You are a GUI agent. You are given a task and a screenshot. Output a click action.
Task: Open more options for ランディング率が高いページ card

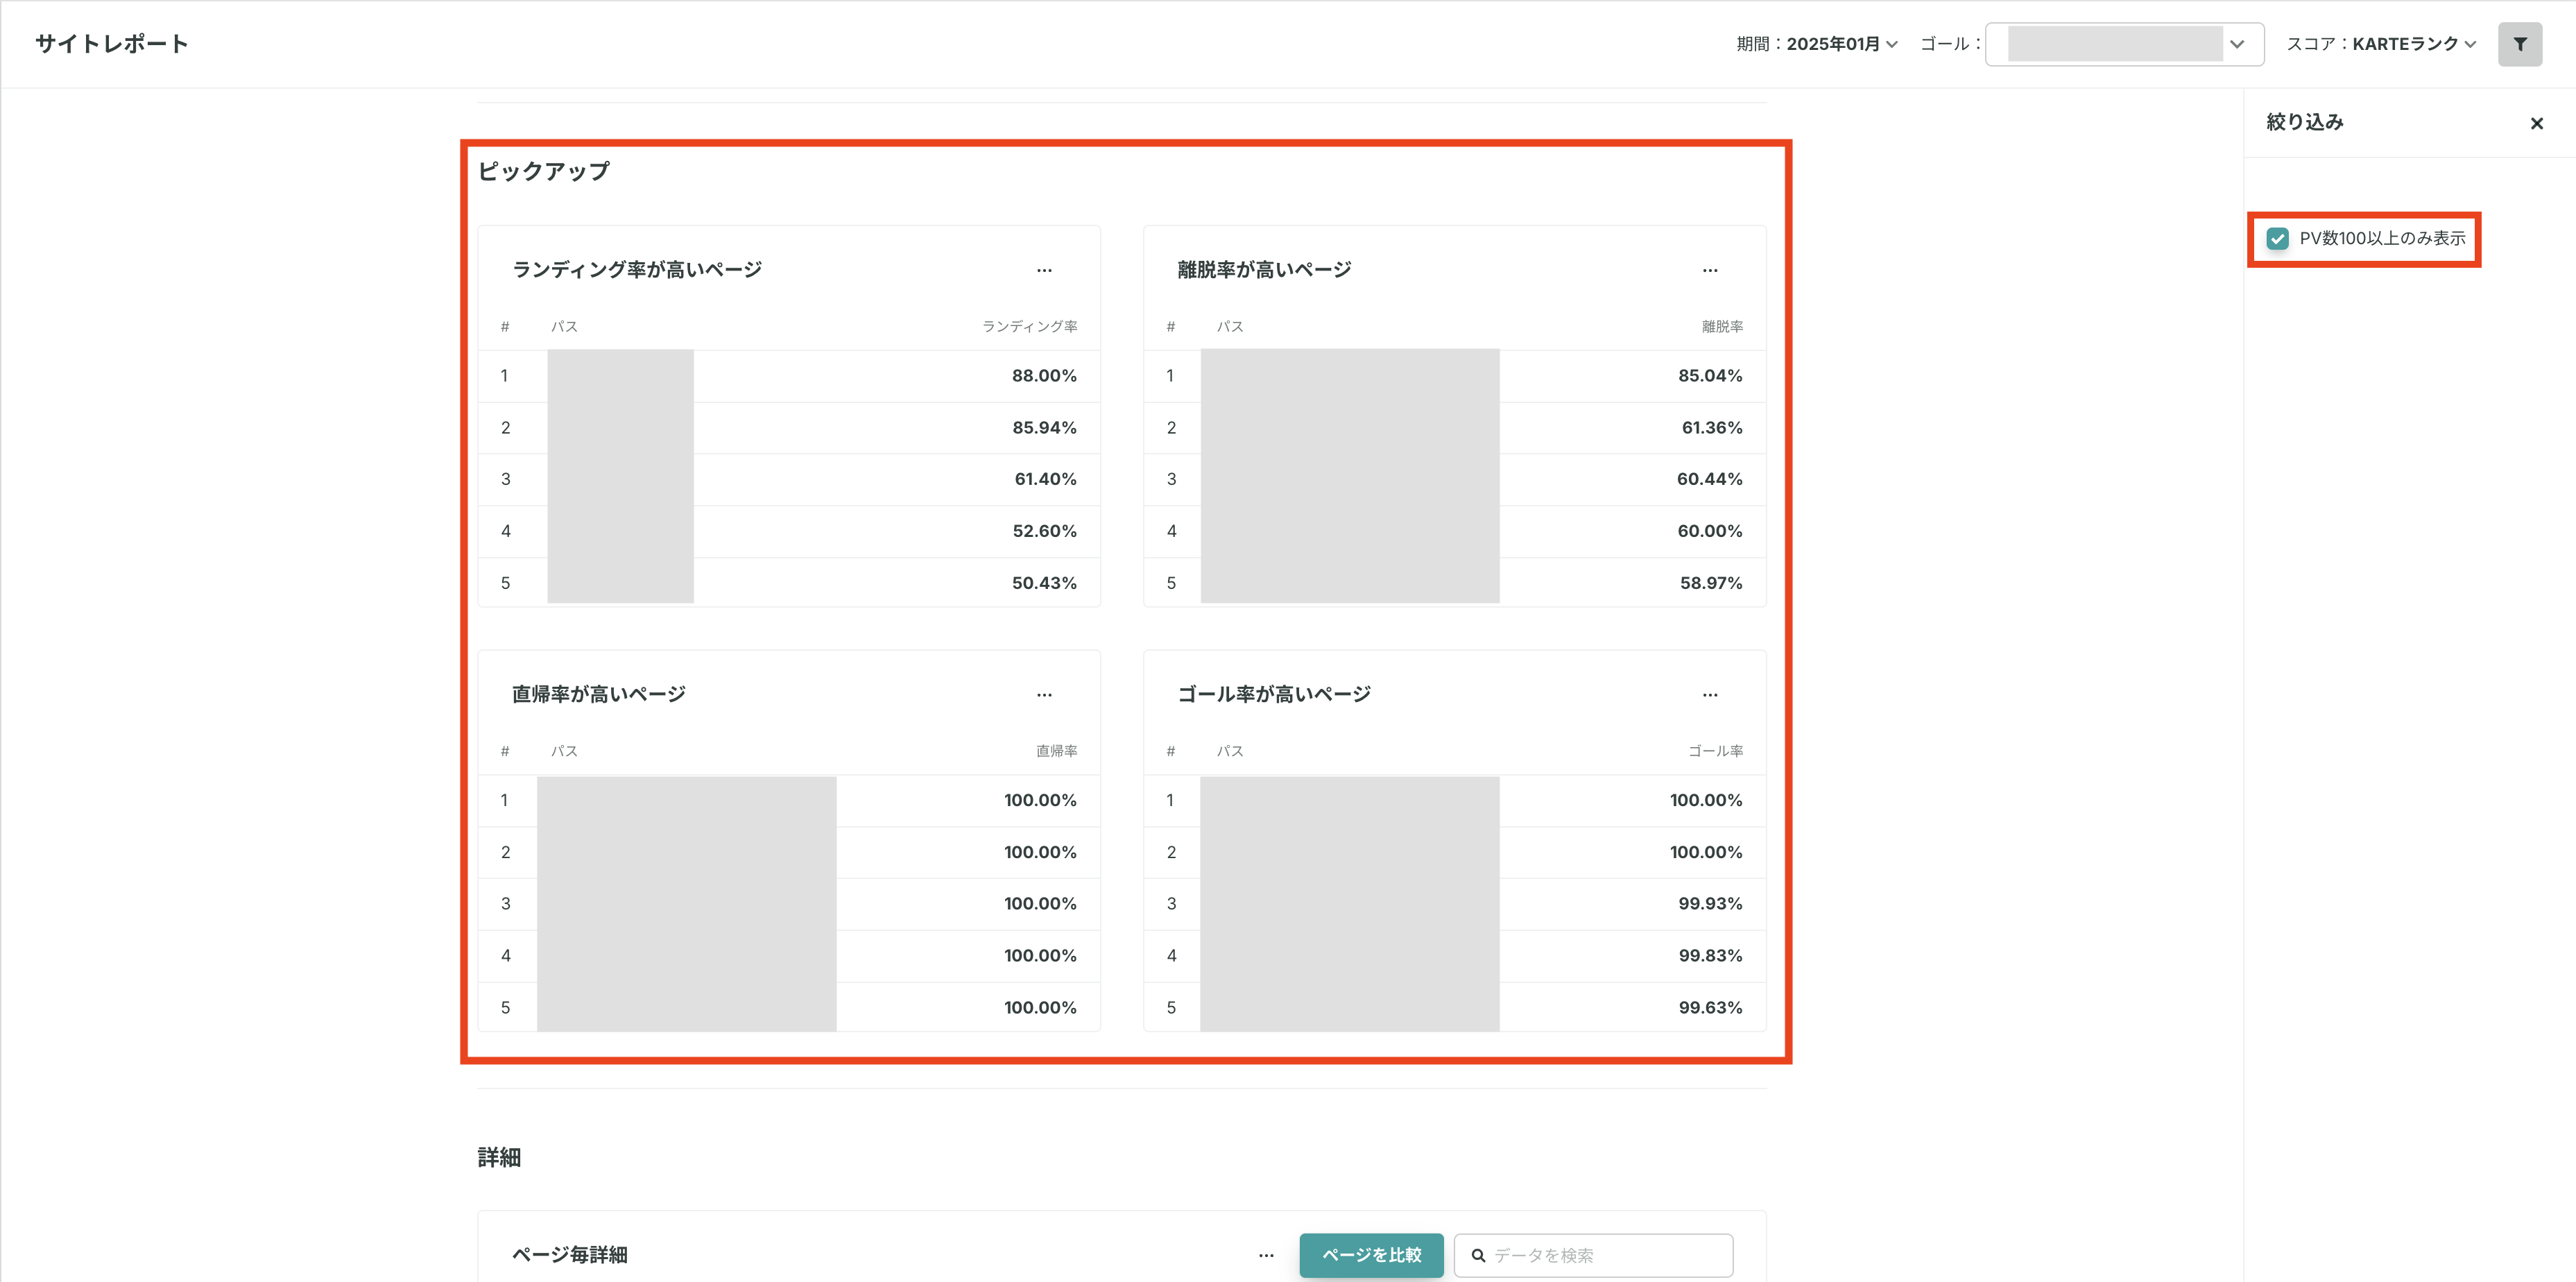click(x=1044, y=270)
